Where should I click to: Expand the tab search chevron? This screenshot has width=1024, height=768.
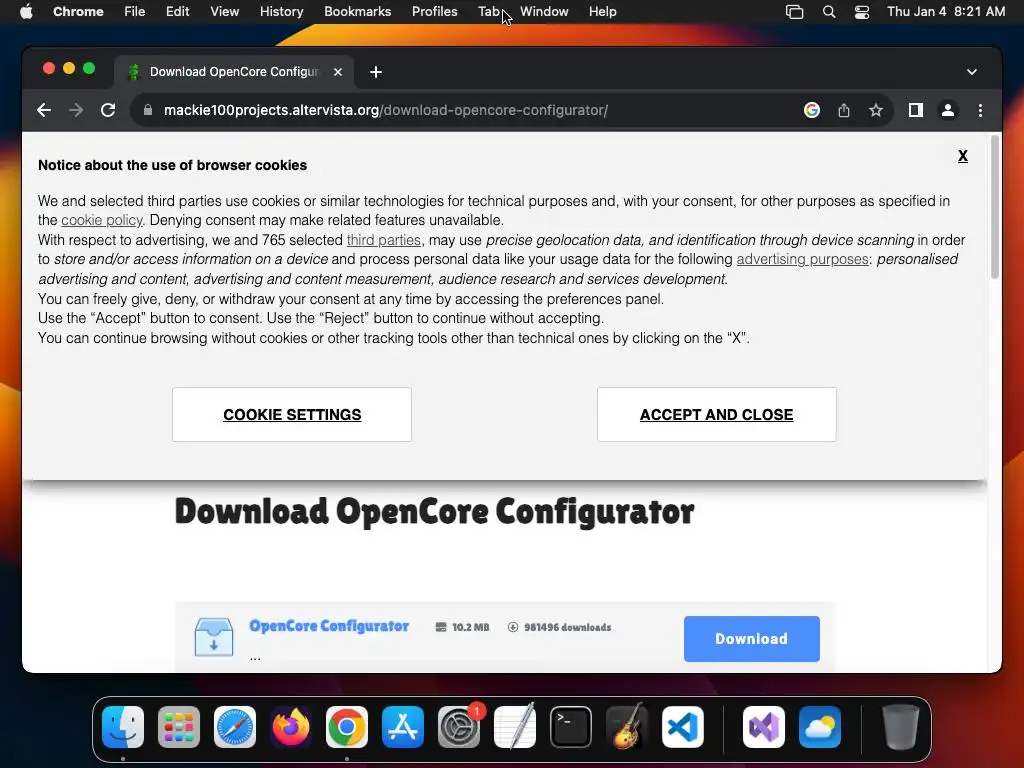point(972,72)
